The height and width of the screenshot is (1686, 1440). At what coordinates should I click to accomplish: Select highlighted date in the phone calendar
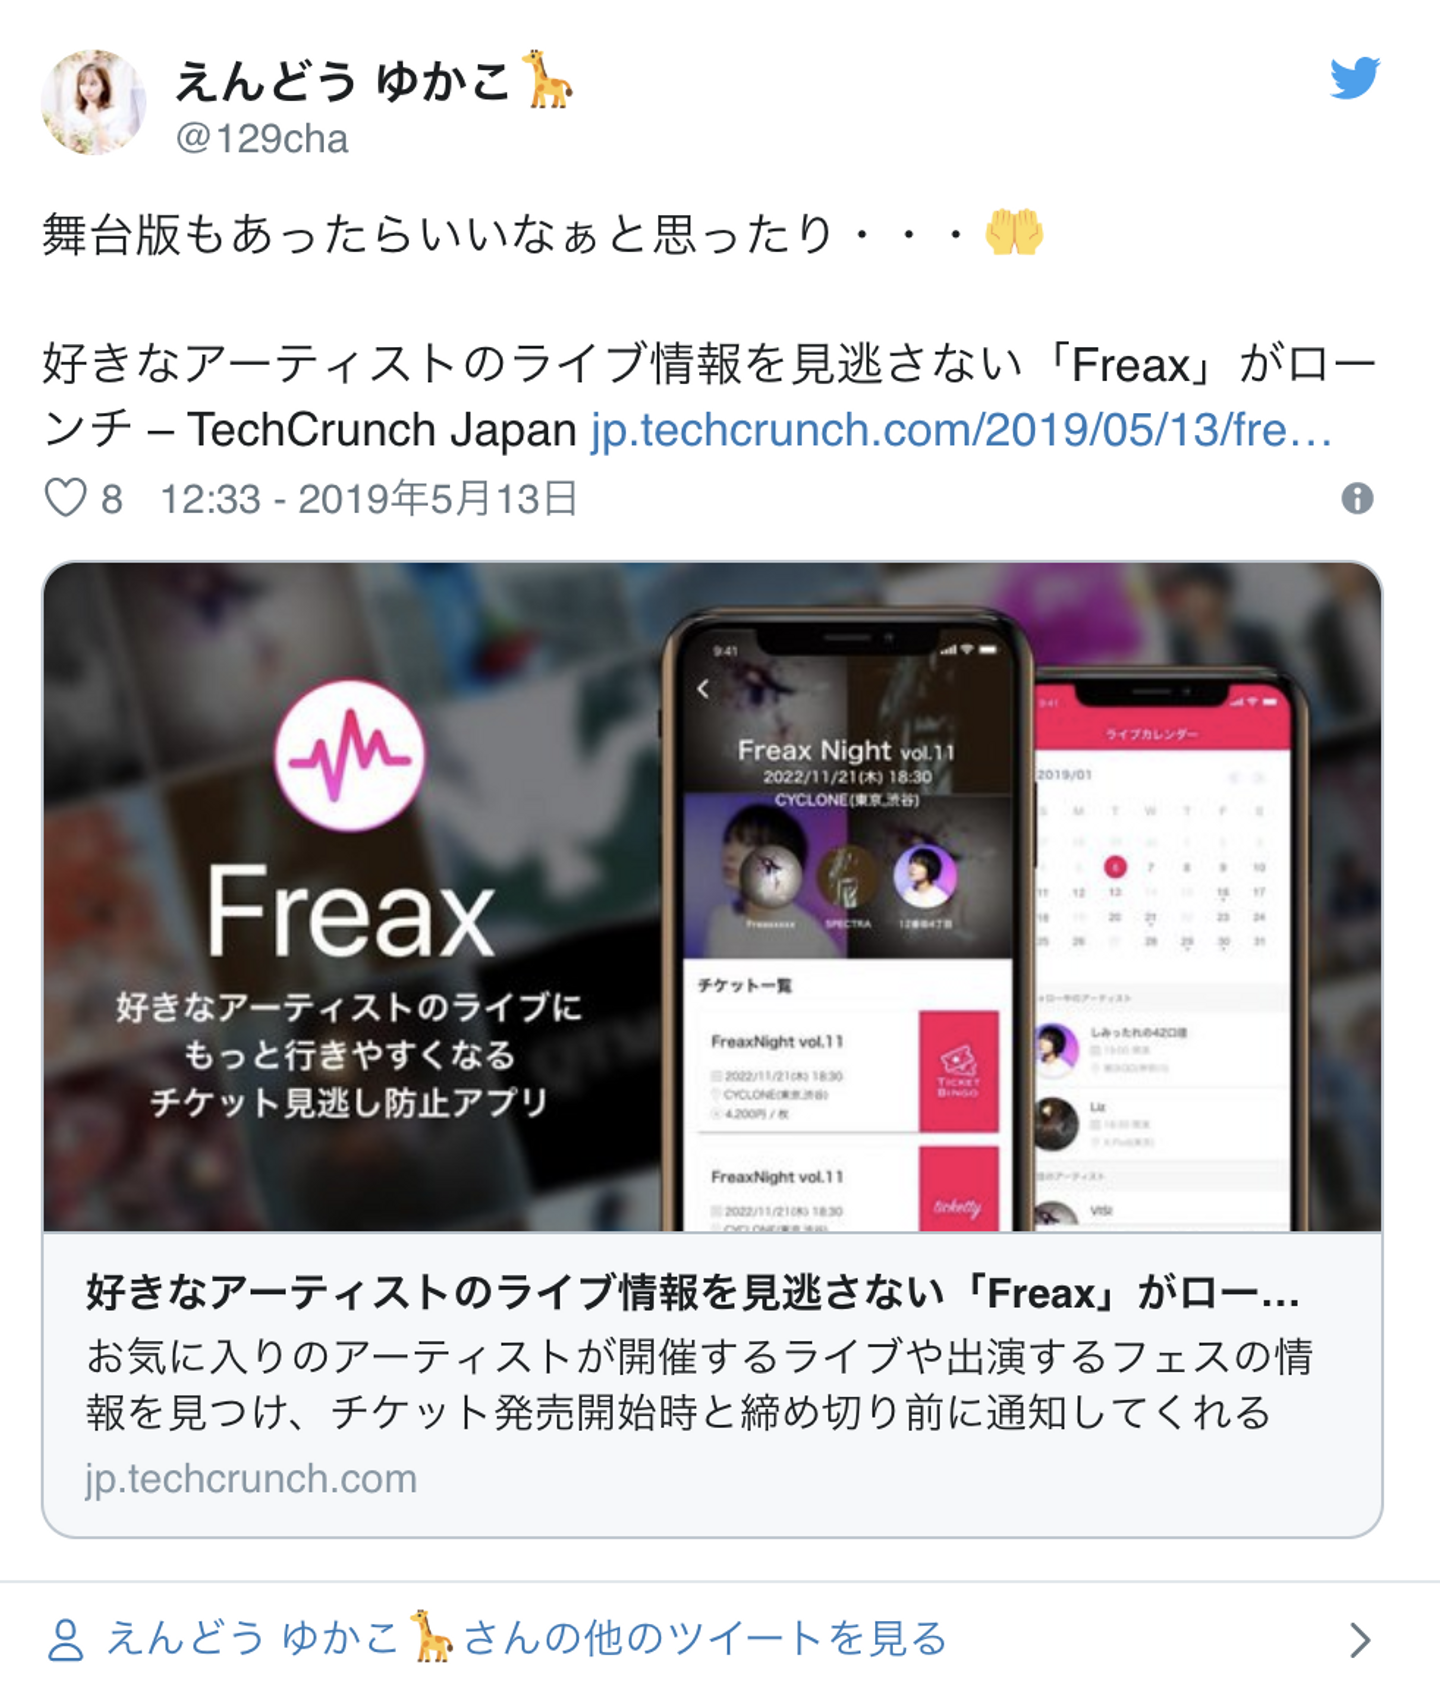[1115, 867]
